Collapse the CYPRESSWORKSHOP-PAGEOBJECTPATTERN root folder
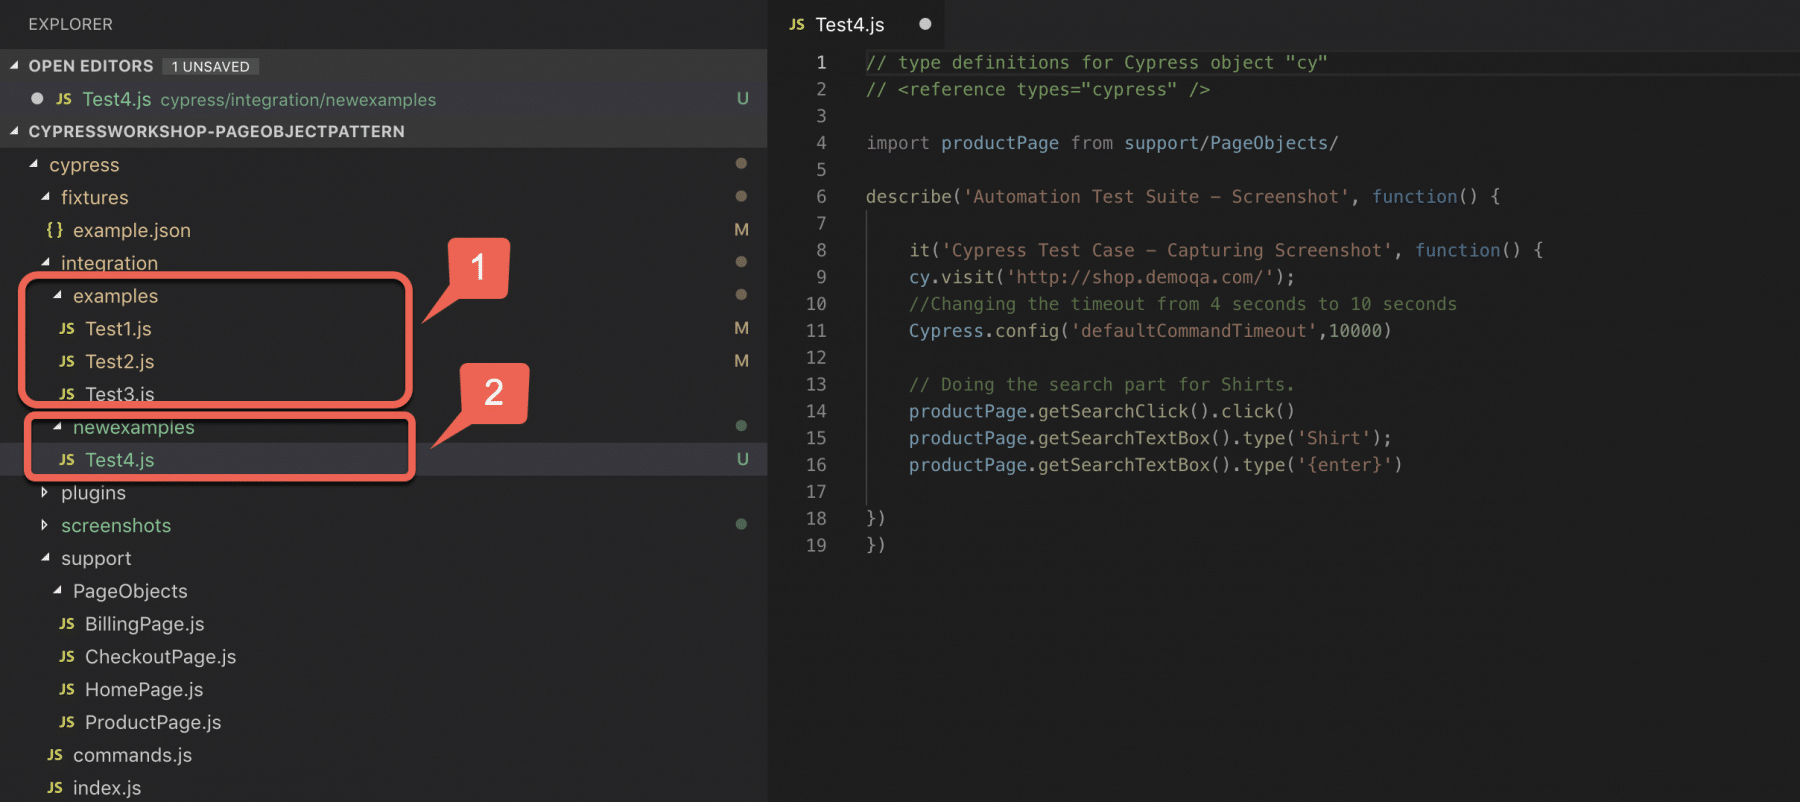This screenshot has width=1800, height=802. 14,131
